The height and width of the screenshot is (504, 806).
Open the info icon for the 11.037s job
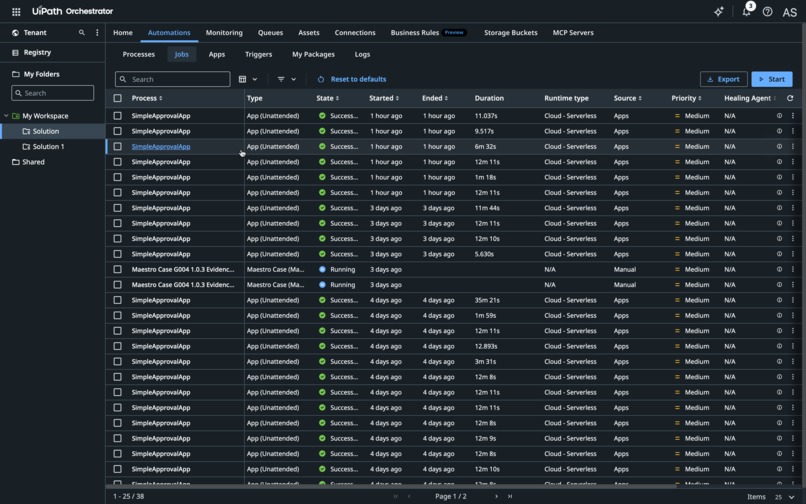779,116
